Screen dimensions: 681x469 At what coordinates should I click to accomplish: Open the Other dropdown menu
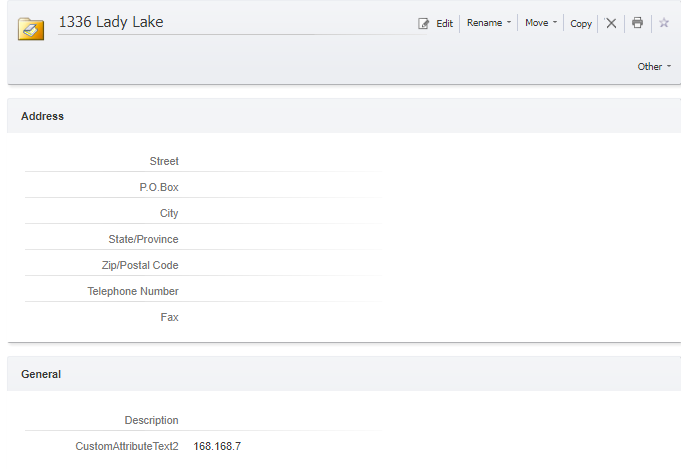pos(654,66)
